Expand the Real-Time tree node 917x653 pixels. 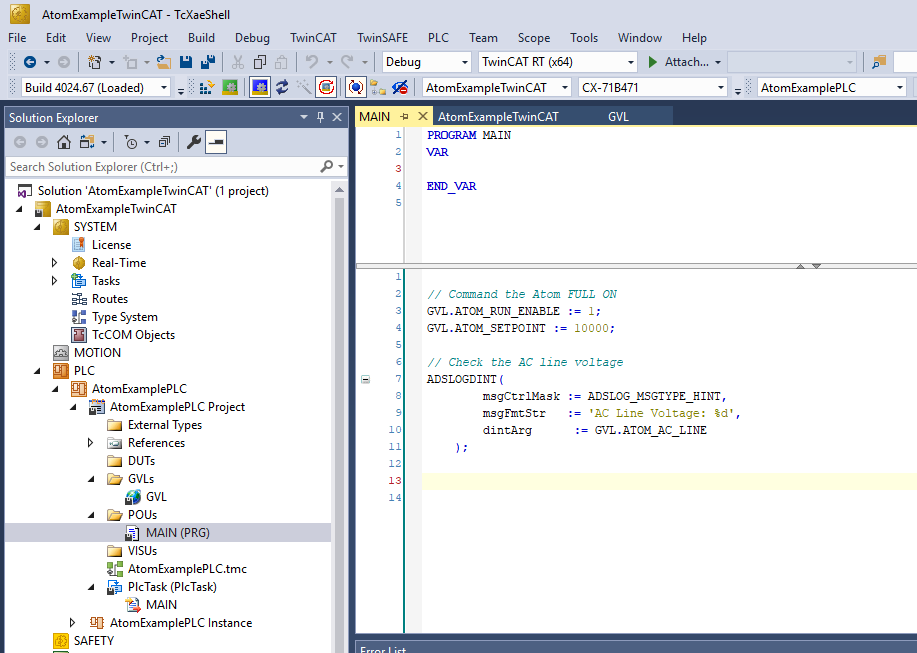(55, 263)
